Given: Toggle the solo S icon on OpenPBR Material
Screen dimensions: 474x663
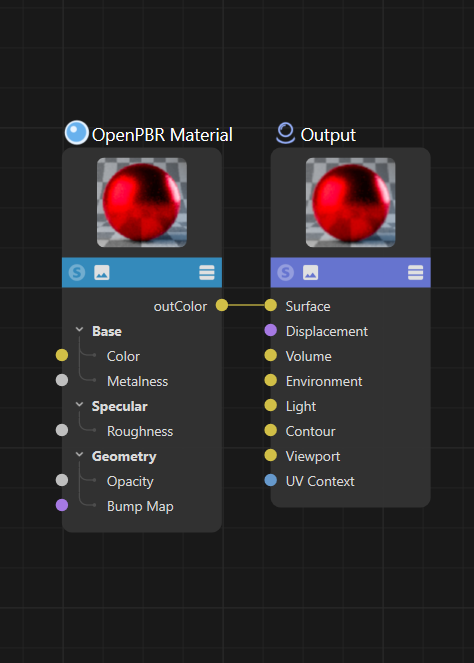Looking at the screenshot, I should pos(77,273).
